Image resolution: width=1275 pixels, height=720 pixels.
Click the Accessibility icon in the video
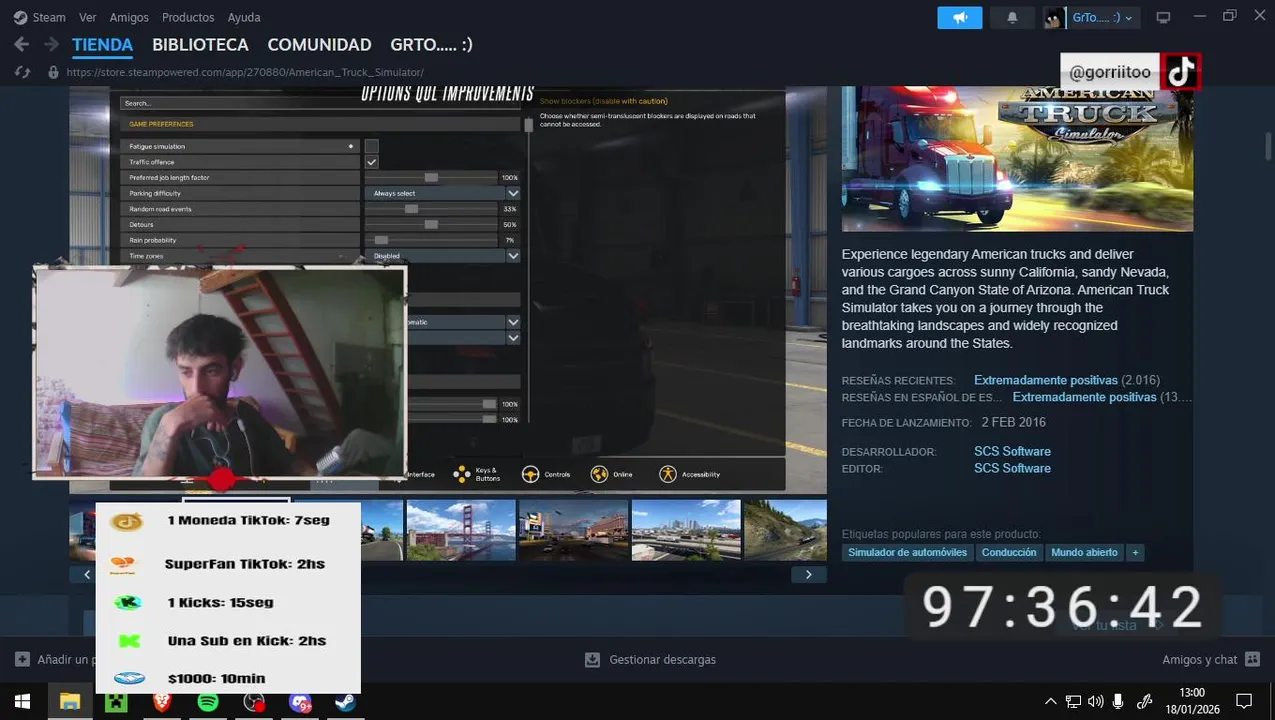pyautogui.click(x=667, y=474)
